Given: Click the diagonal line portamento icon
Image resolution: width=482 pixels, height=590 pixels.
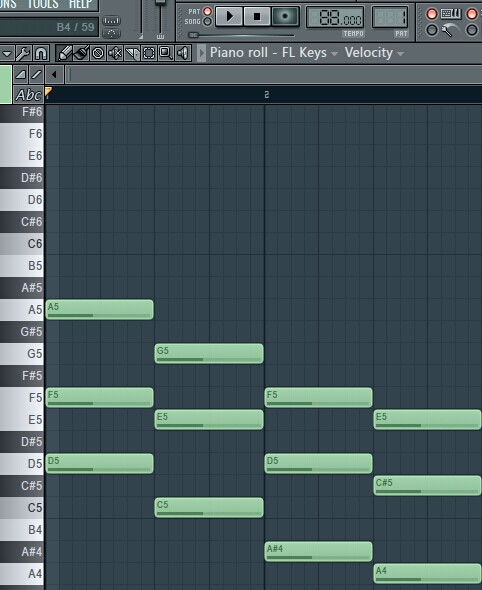Looking at the screenshot, I should pos(36,75).
